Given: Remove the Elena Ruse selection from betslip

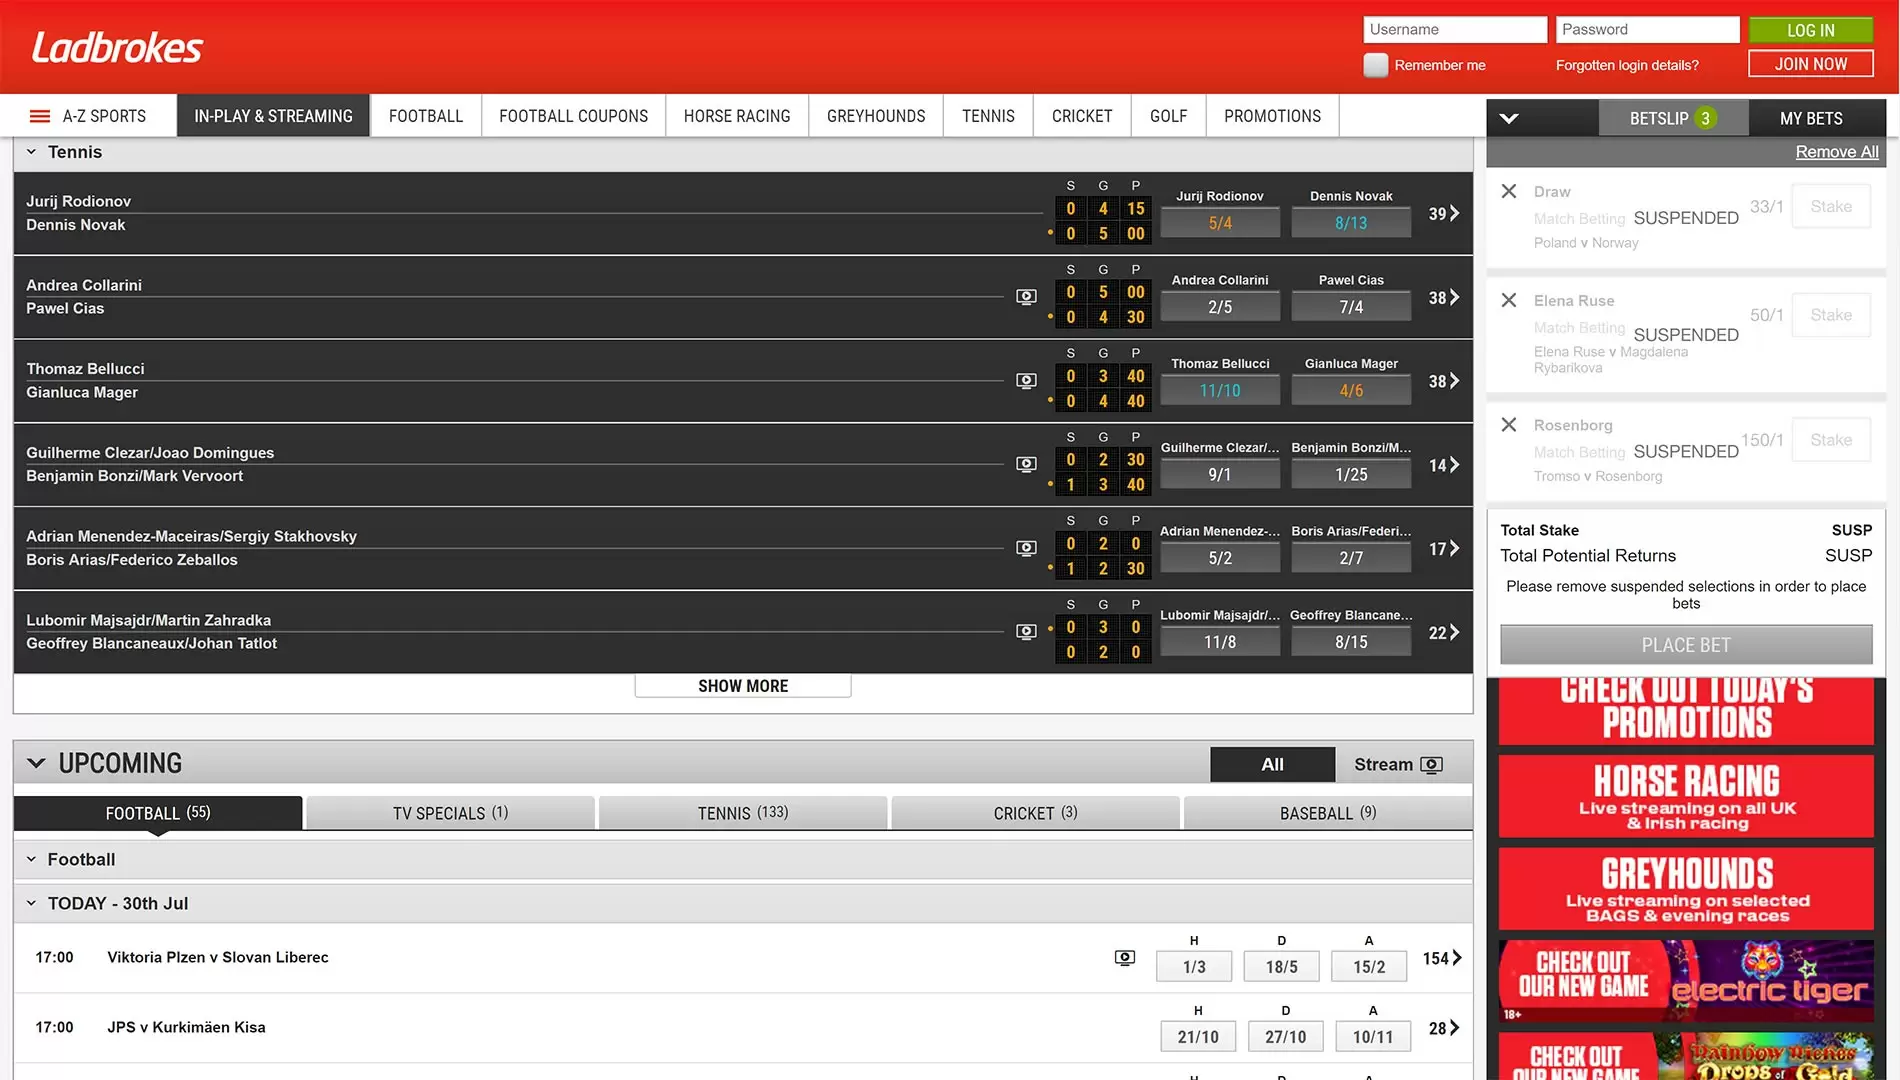Looking at the screenshot, I should click(x=1509, y=300).
